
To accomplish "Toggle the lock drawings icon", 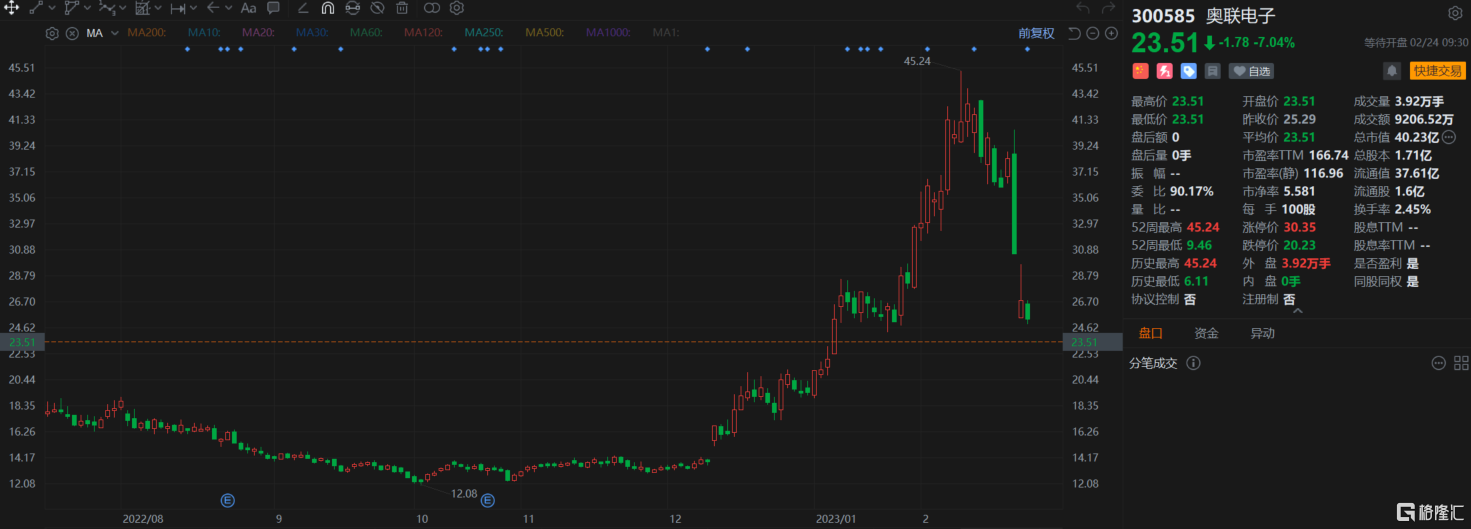I will pos(353,8).
